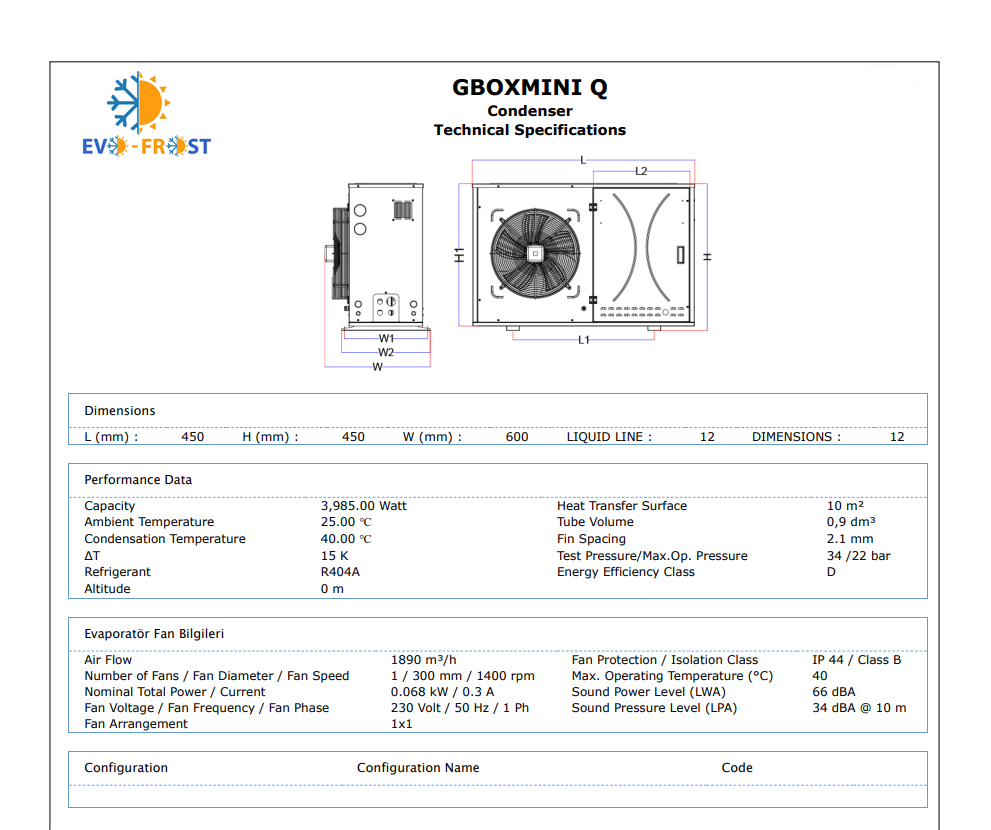Click the 230 Volt / 50 Hz value
Screen dimensions: 991x830
(460, 708)
